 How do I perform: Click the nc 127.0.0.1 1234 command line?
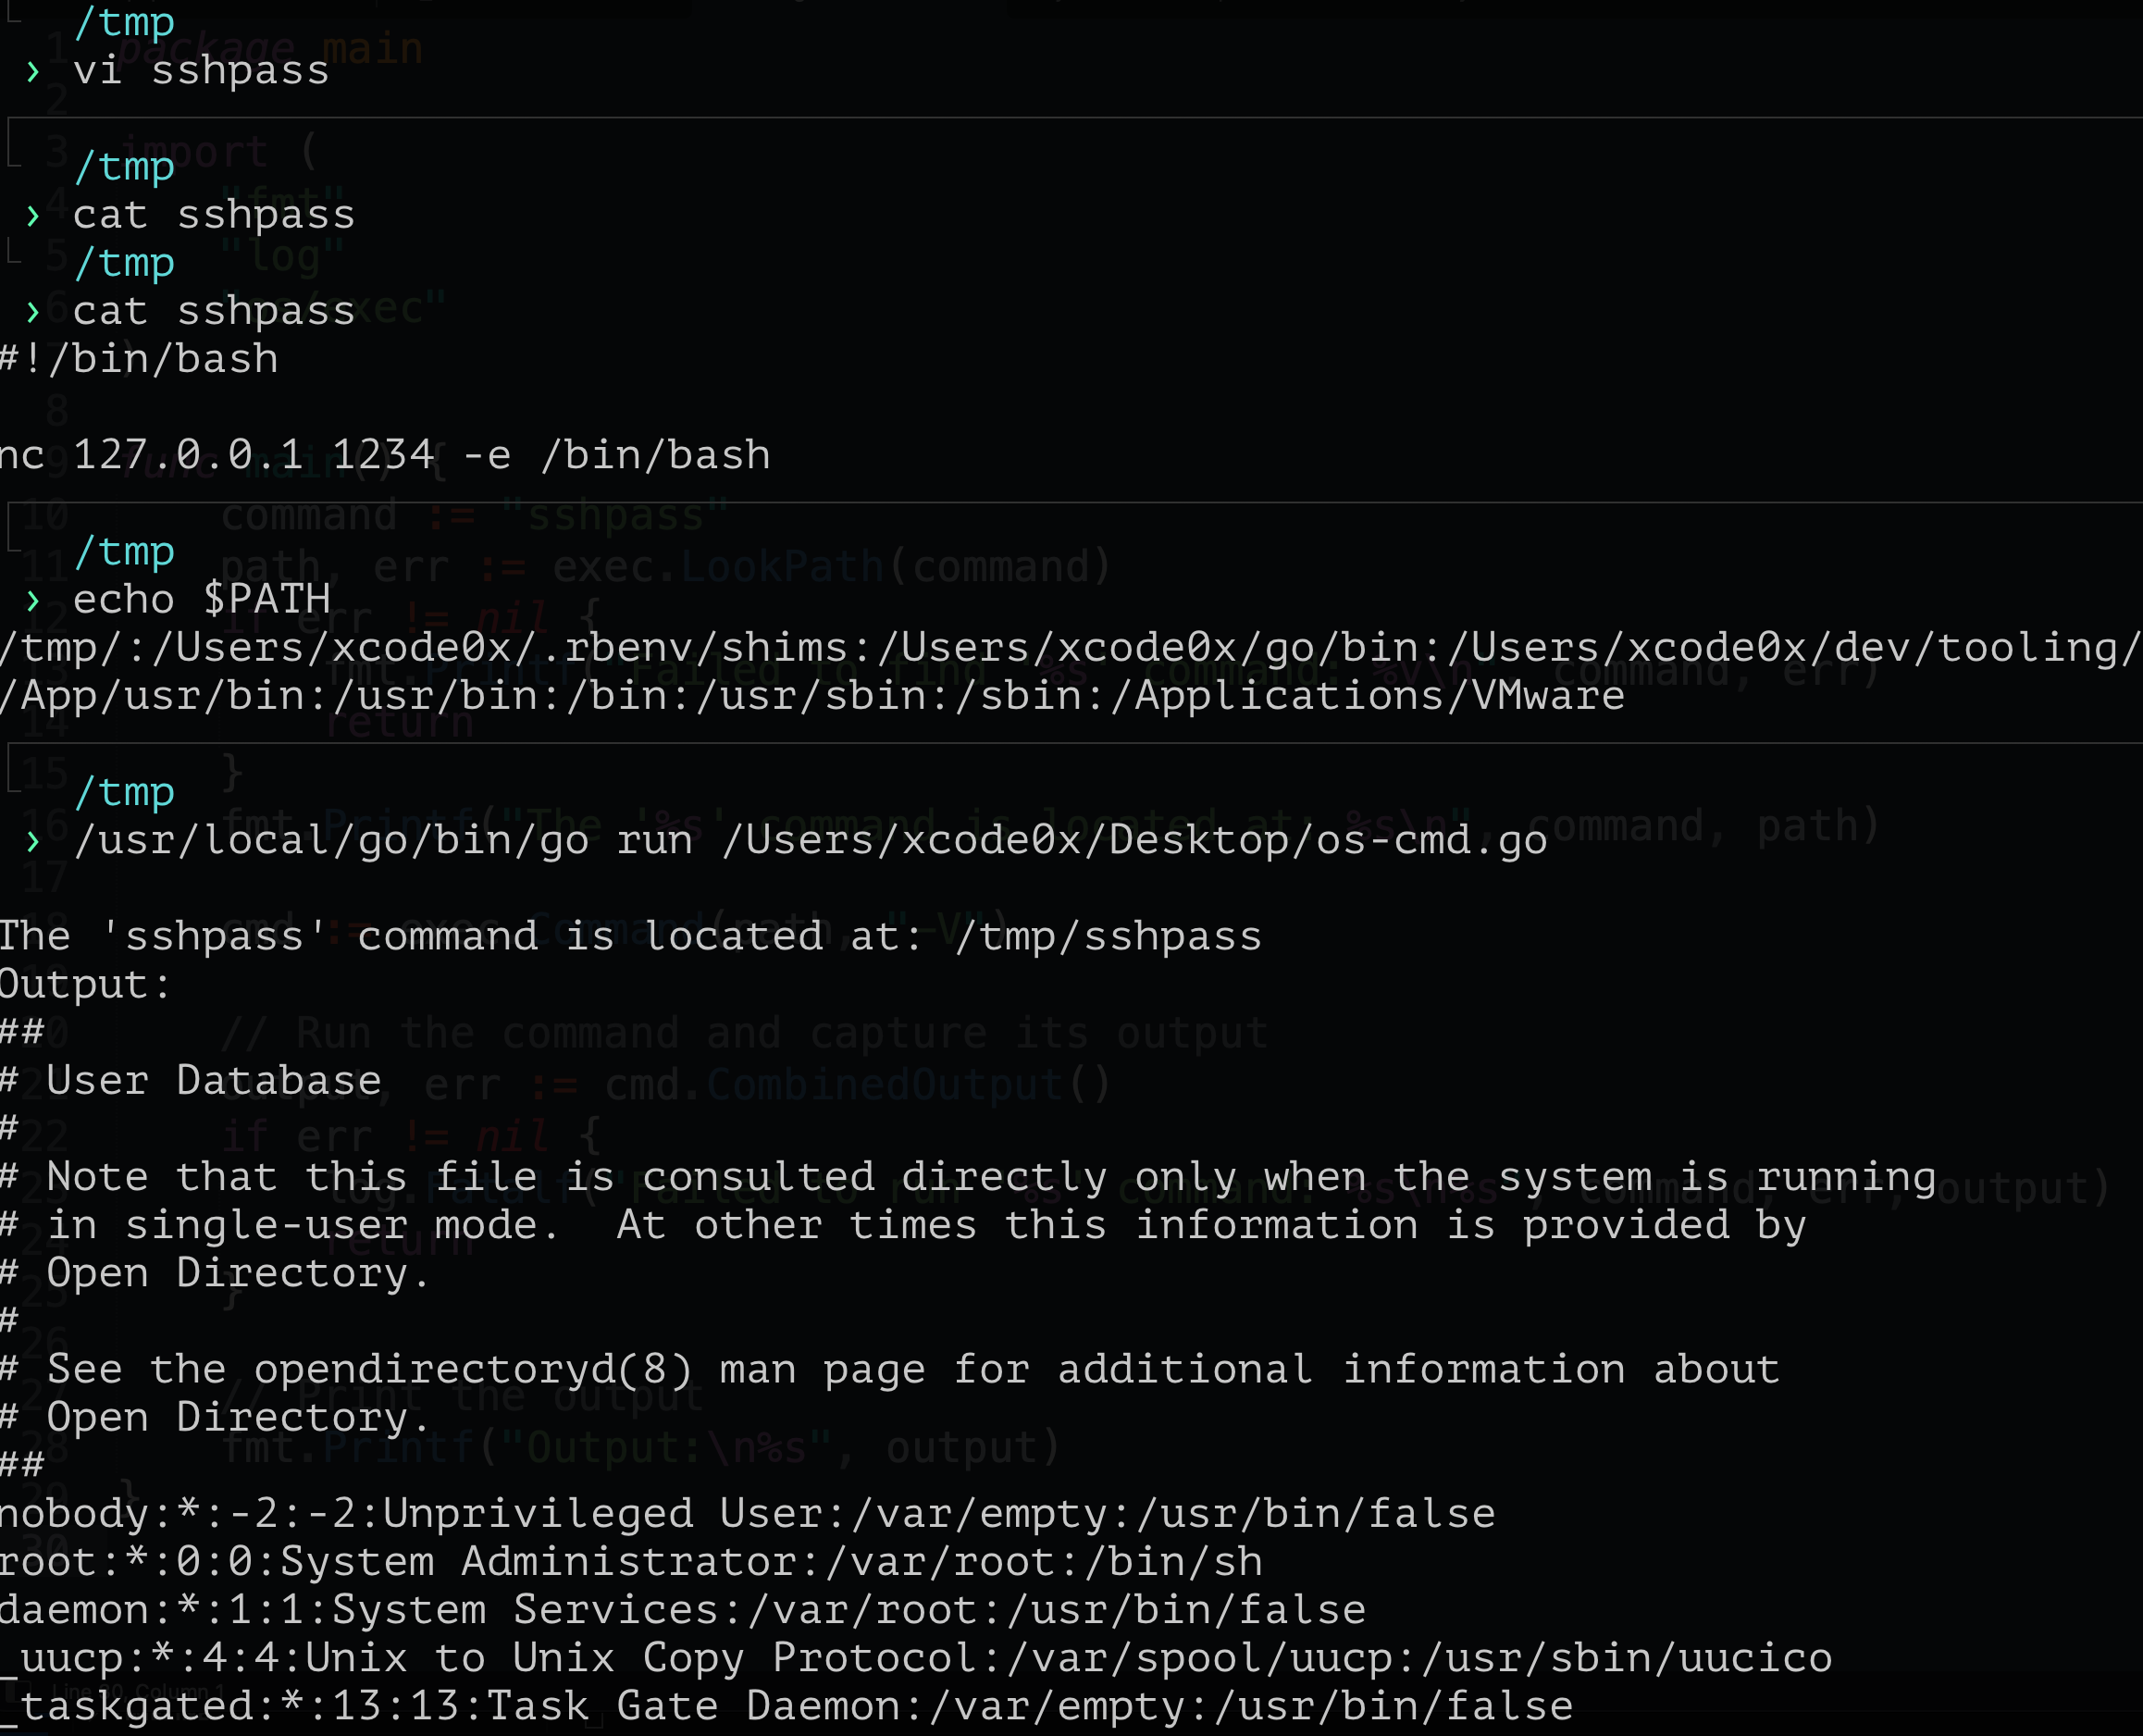pyautogui.click(x=385, y=456)
